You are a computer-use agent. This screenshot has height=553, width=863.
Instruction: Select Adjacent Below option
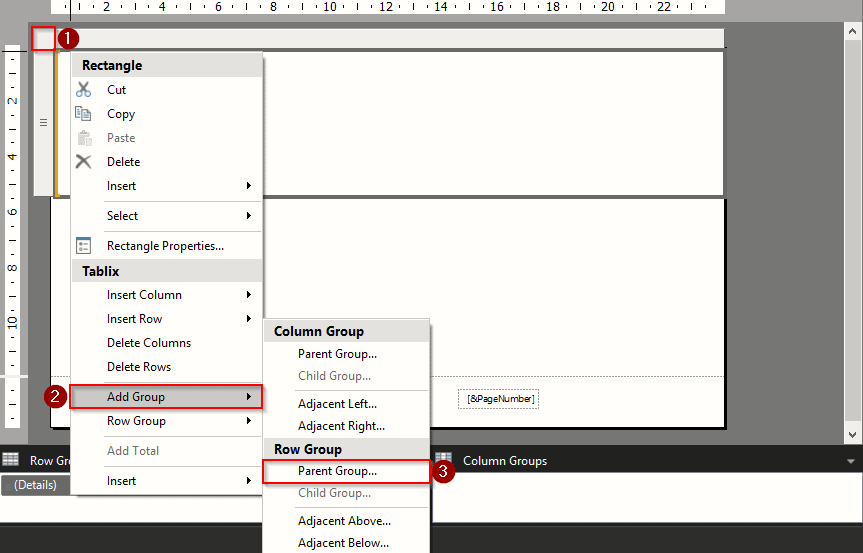point(347,543)
